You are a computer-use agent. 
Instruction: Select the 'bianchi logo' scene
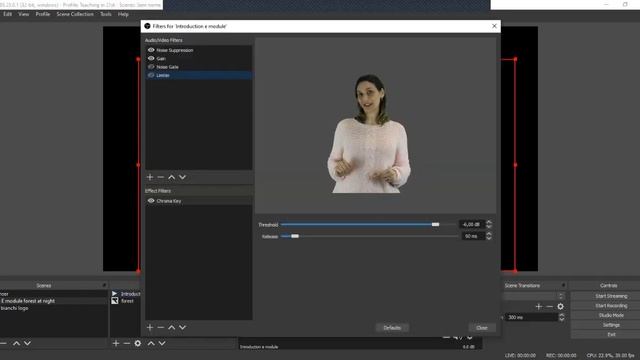[x=53, y=308]
